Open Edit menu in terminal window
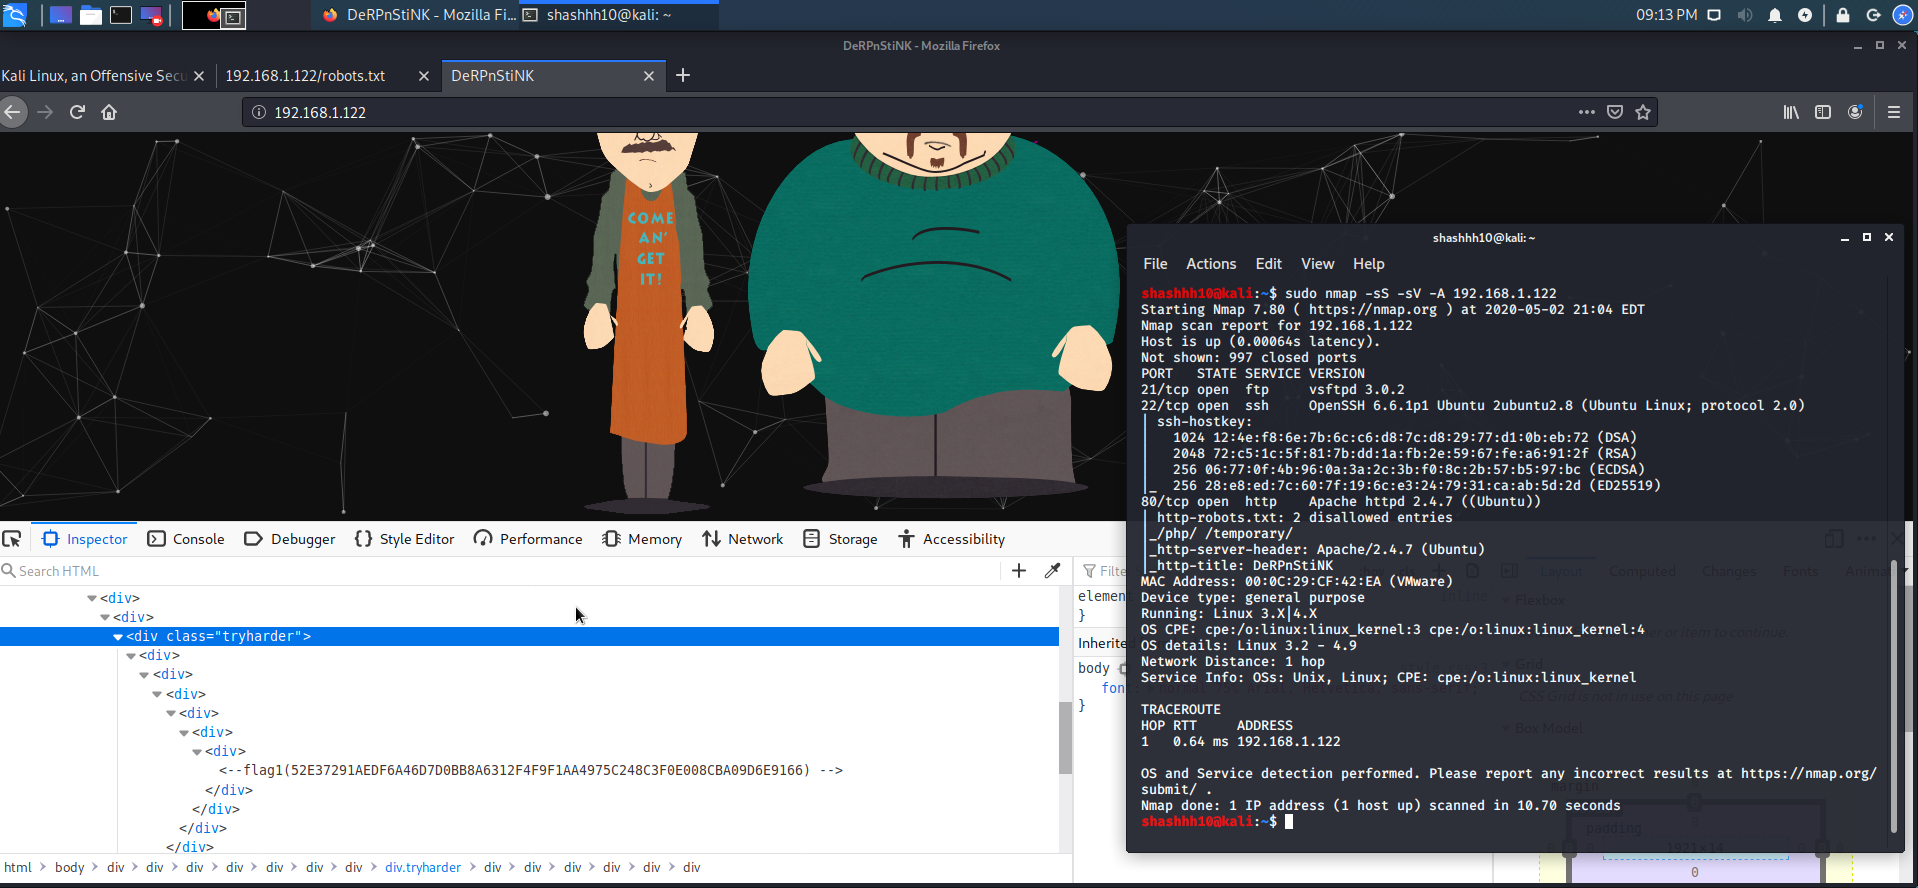The height and width of the screenshot is (888, 1918). point(1268,264)
